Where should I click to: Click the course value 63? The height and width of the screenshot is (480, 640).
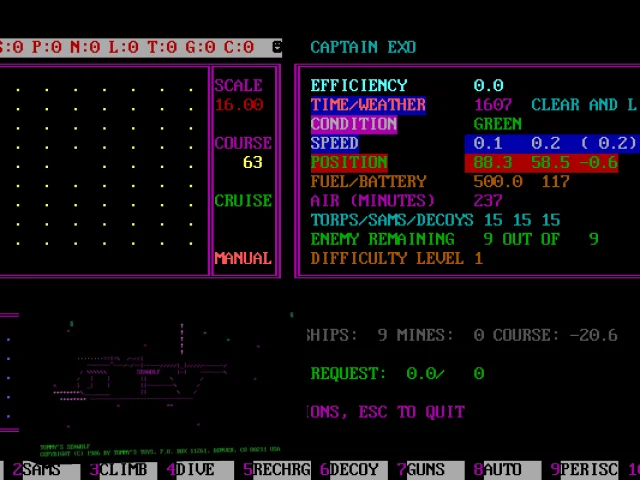click(x=253, y=162)
